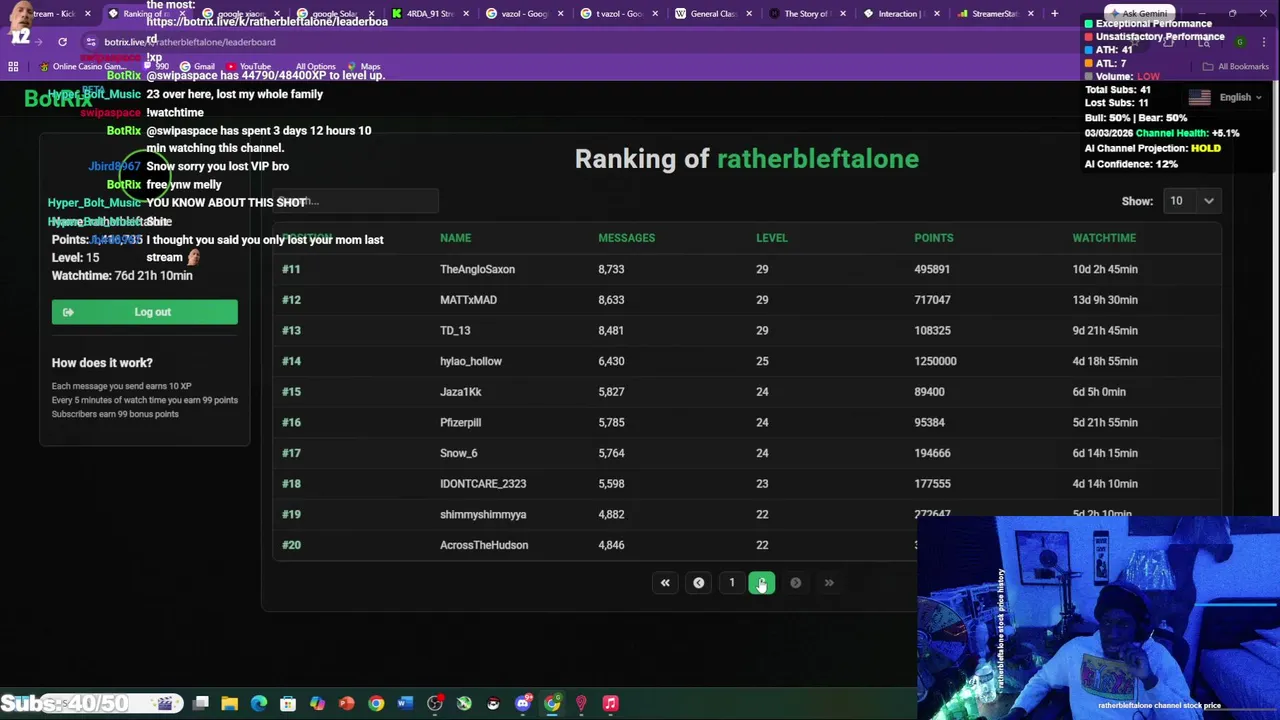Switch to the General Clas... browser tab
This screenshot has width=1280, height=720.
[x=712, y=14]
